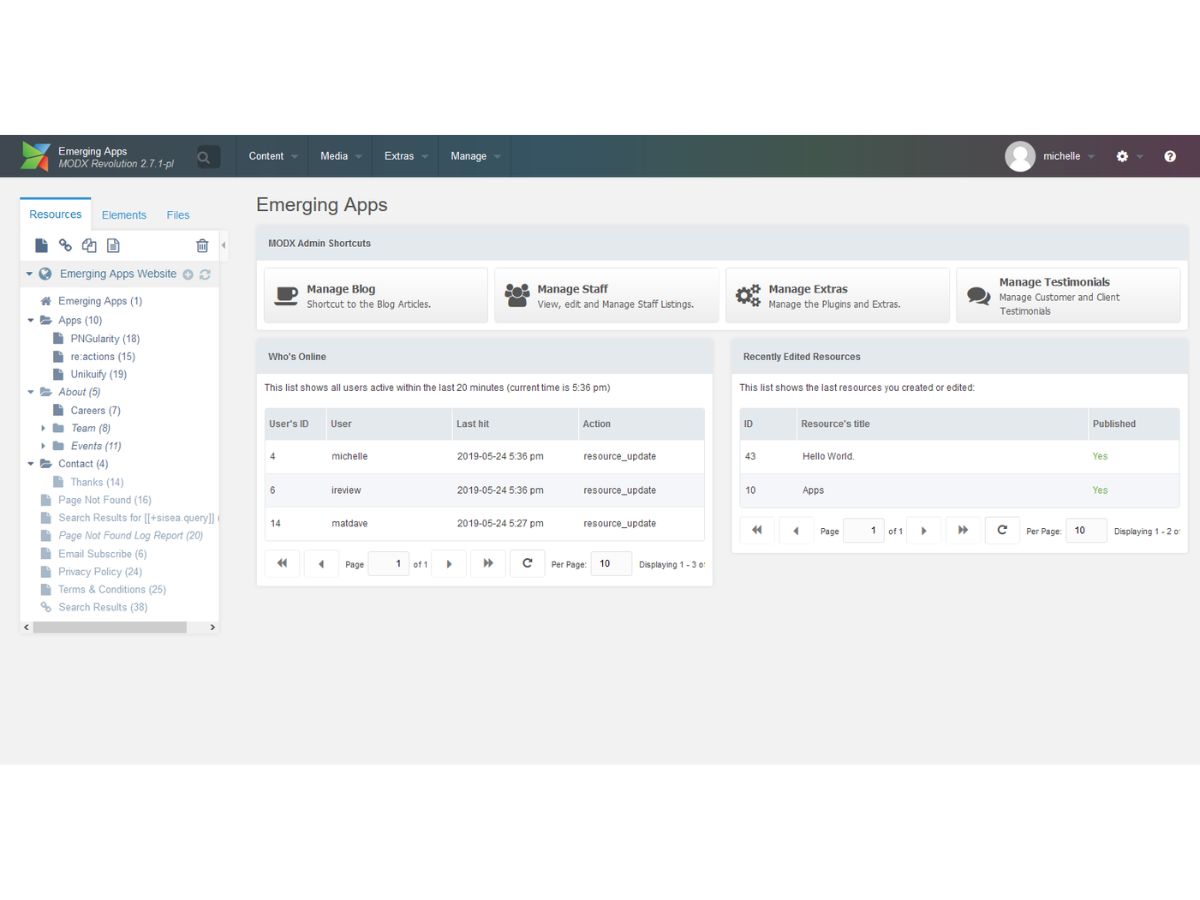The width and height of the screenshot is (1200, 900).
Task: Expand the Events (11) folder
Action: point(44,446)
